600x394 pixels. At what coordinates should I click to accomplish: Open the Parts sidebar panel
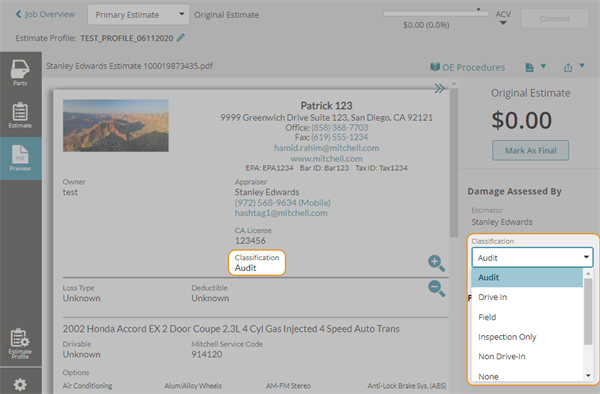pos(20,73)
